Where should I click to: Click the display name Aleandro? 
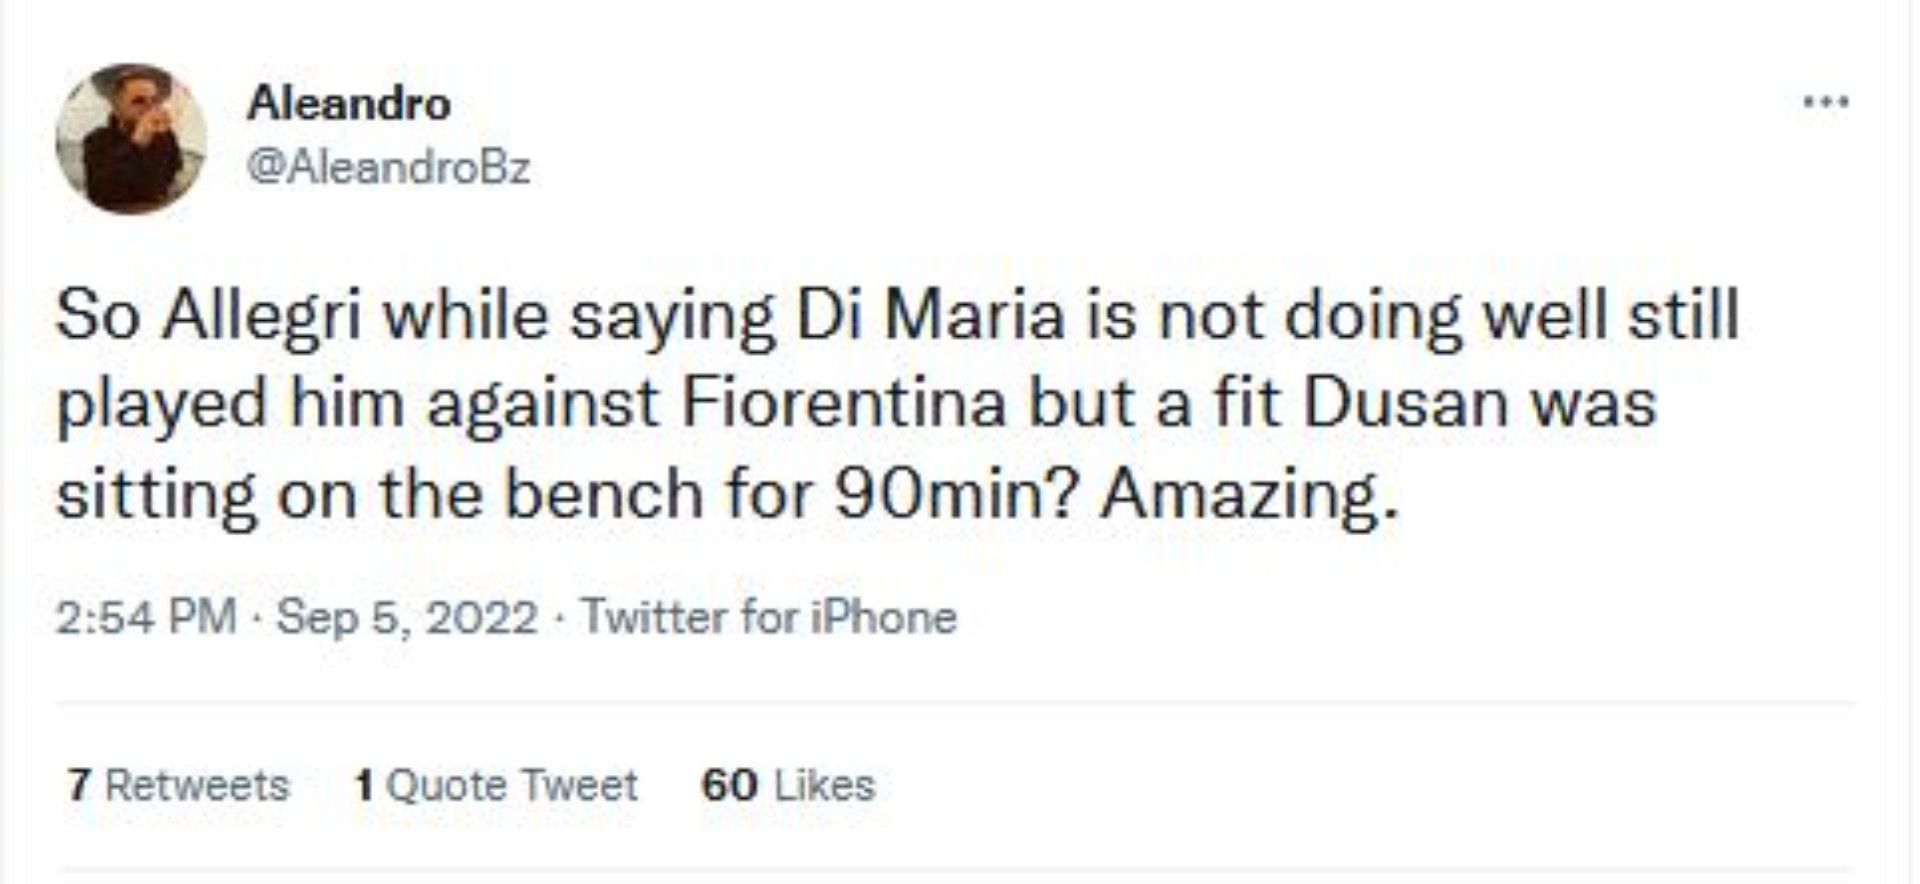click(349, 103)
